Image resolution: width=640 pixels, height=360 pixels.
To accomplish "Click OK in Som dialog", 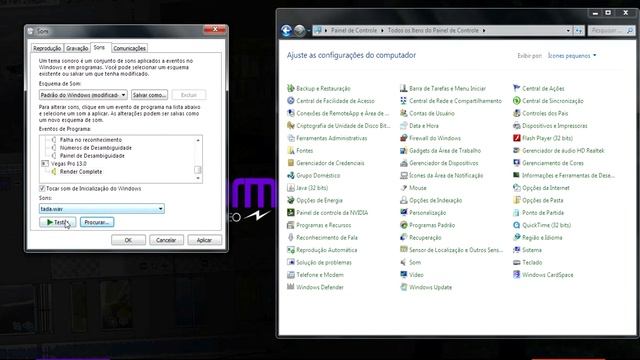I will tap(128, 240).
